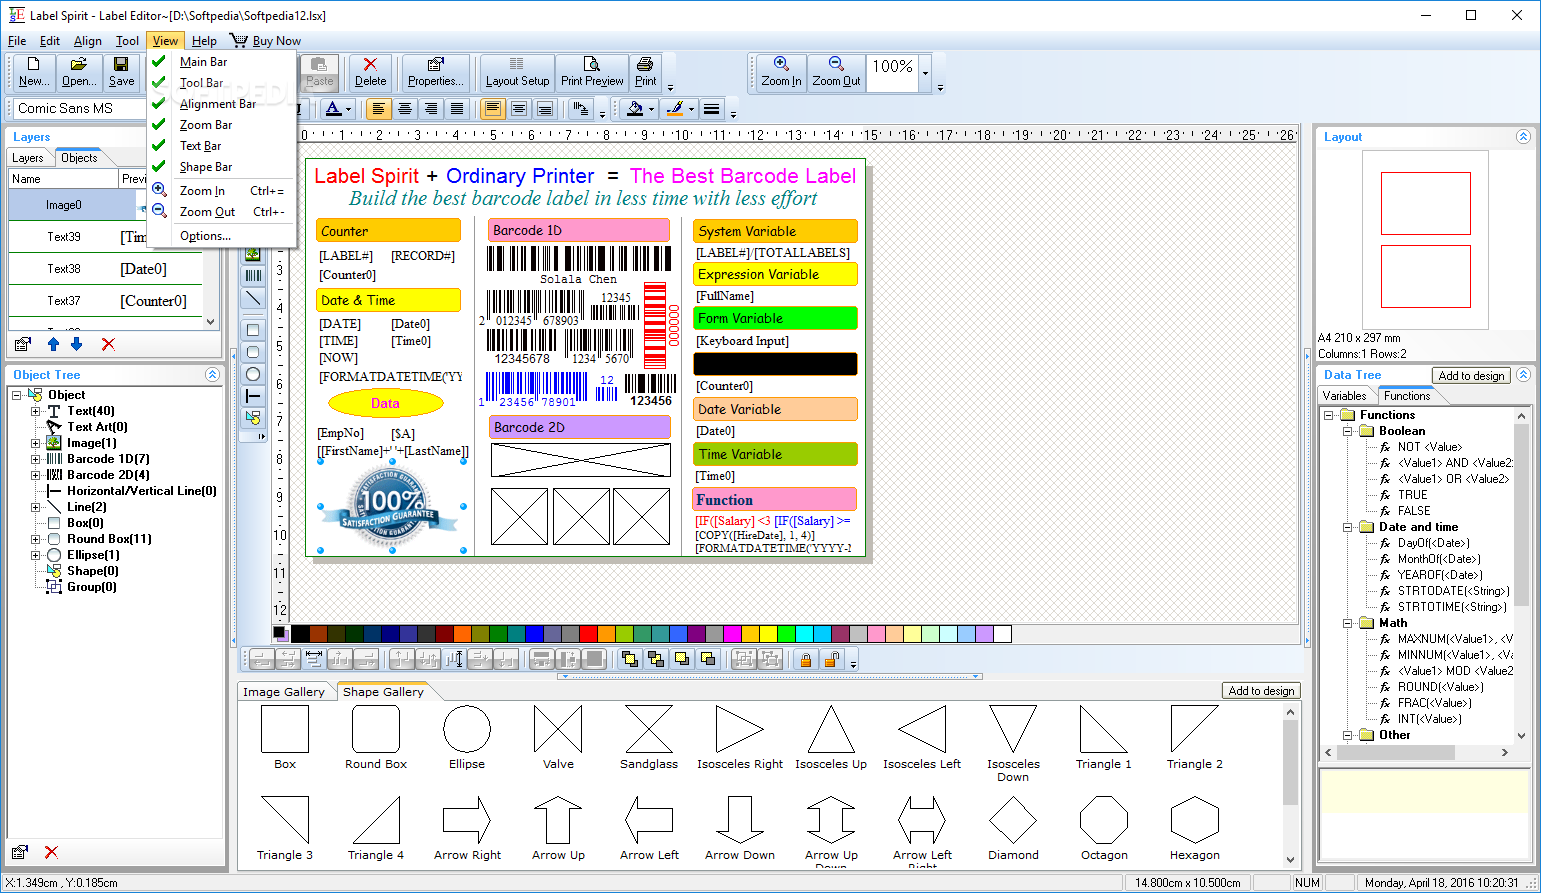Click the Send to Back icon

click(x=656, y=659)
